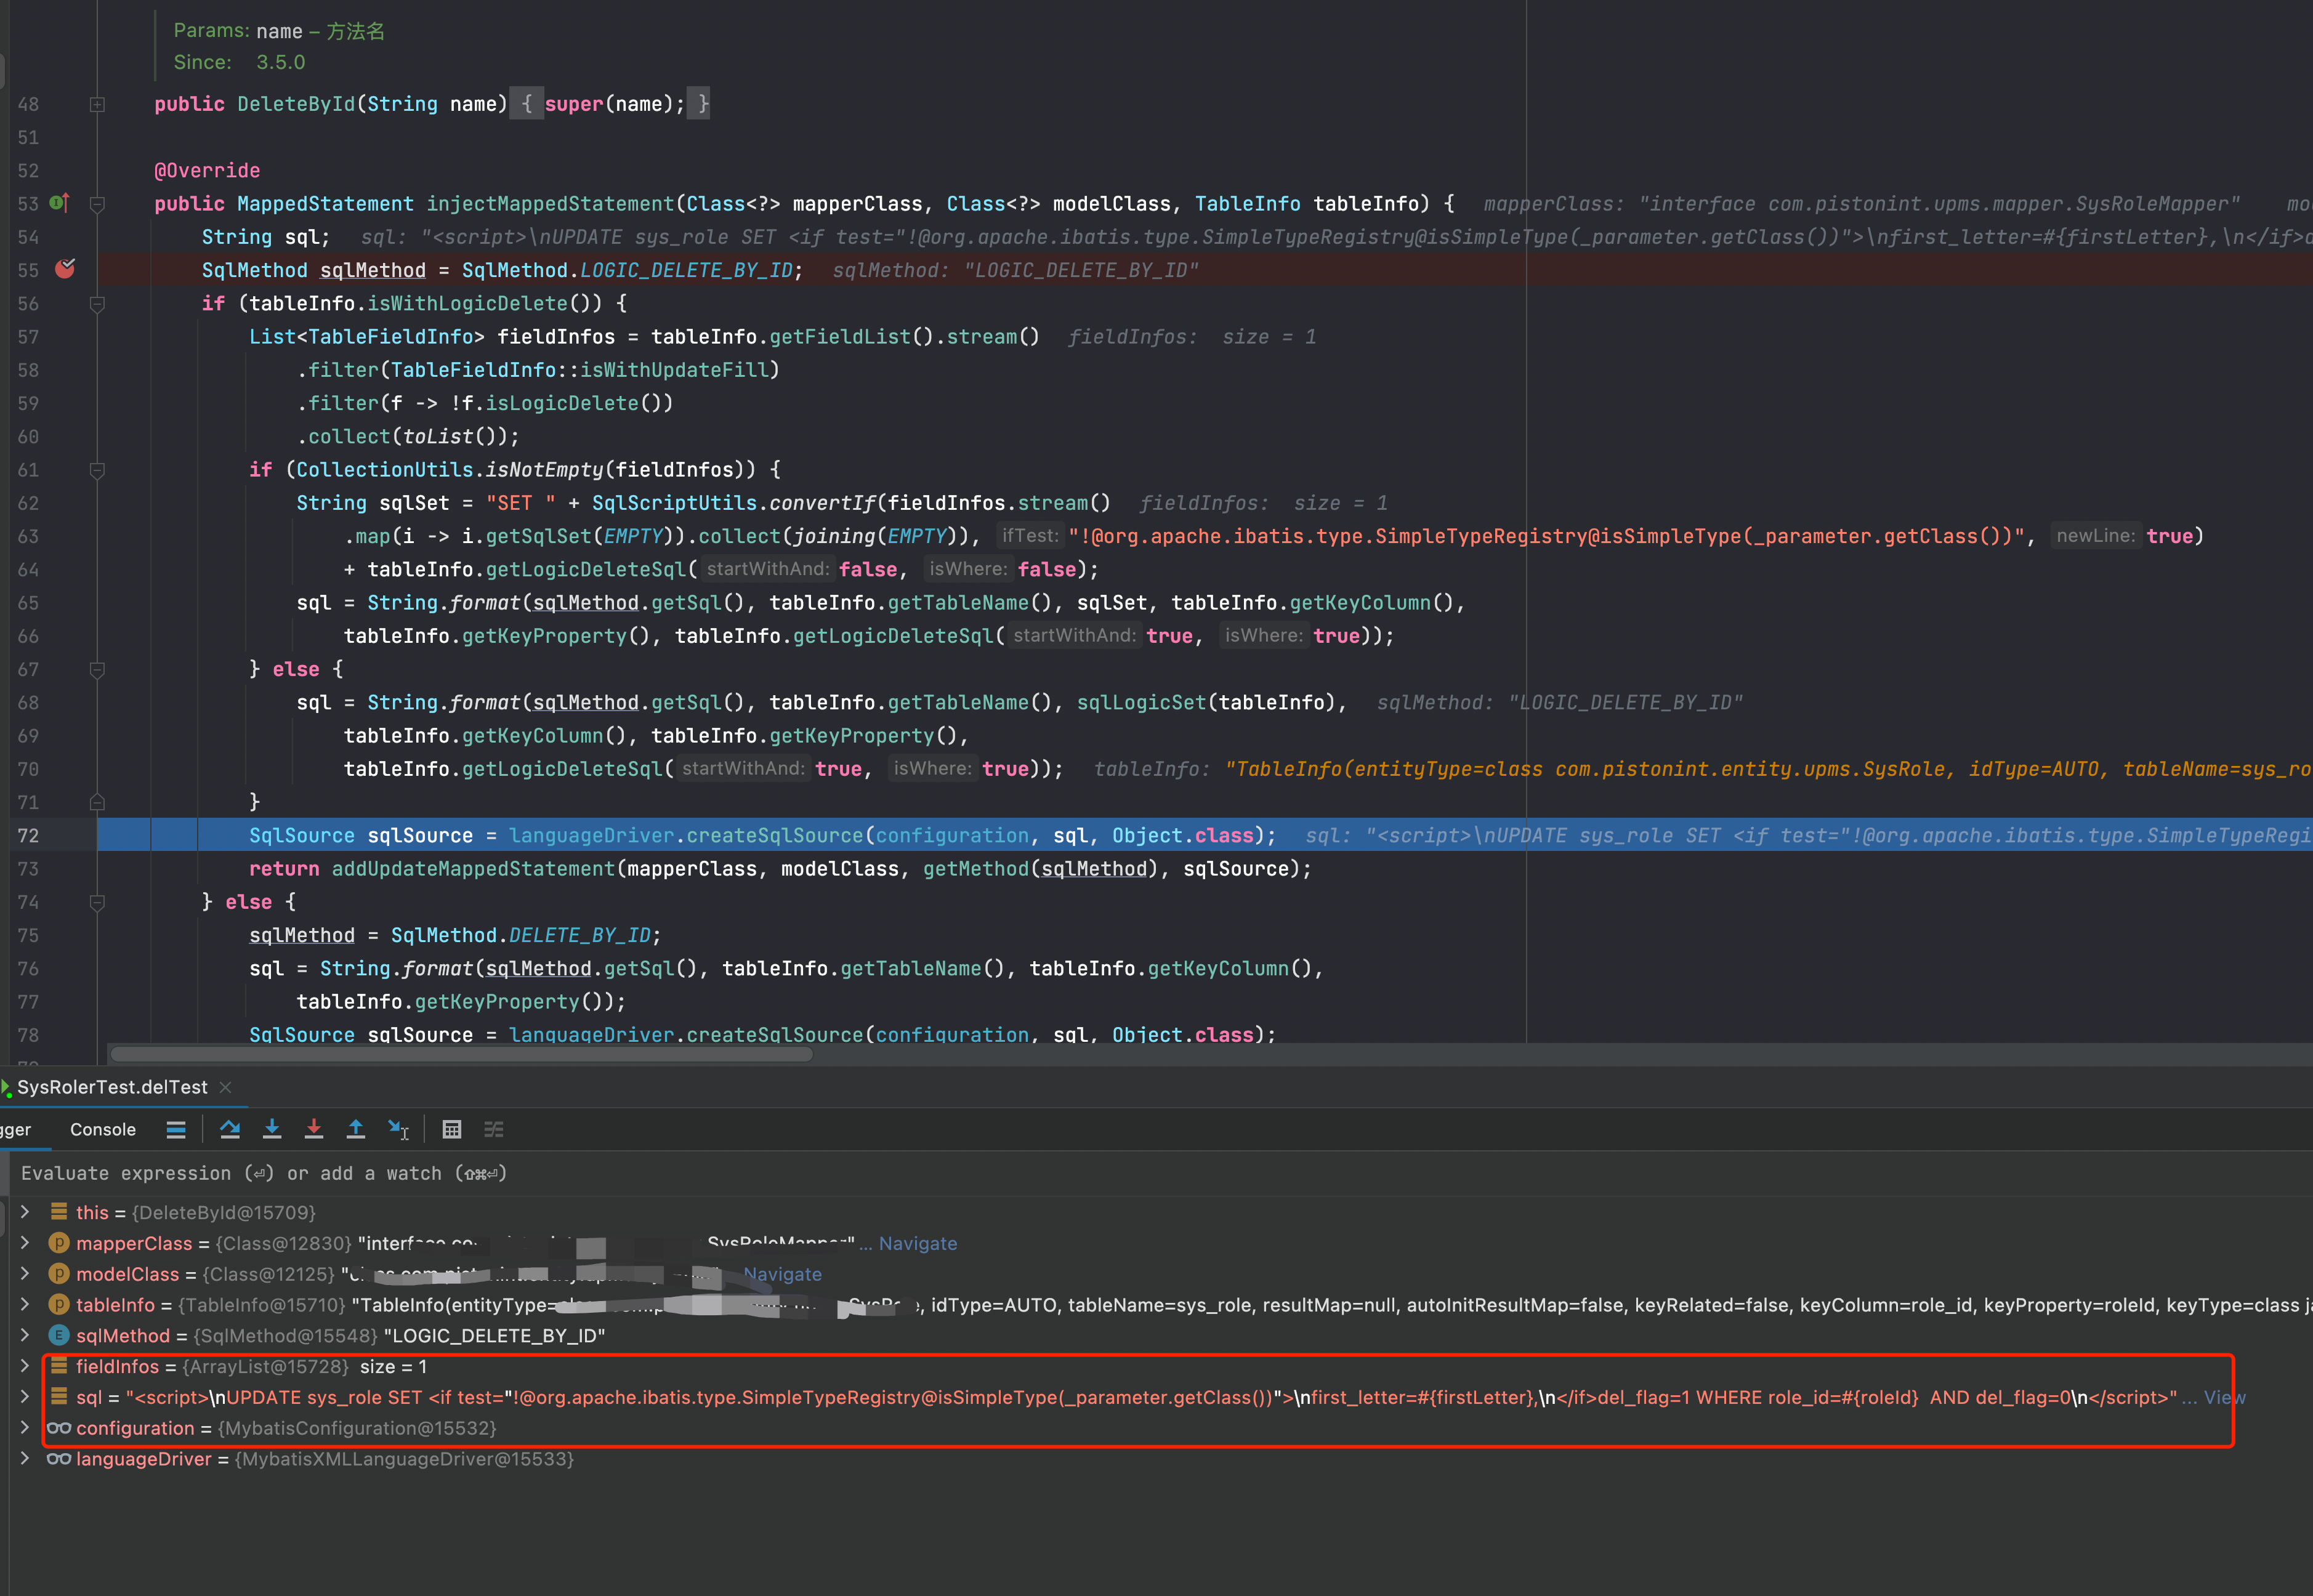Screen dimensions: 2313x1596
Task: Click the Step Into blue arrow icon
Action: tap(272, 1129)
